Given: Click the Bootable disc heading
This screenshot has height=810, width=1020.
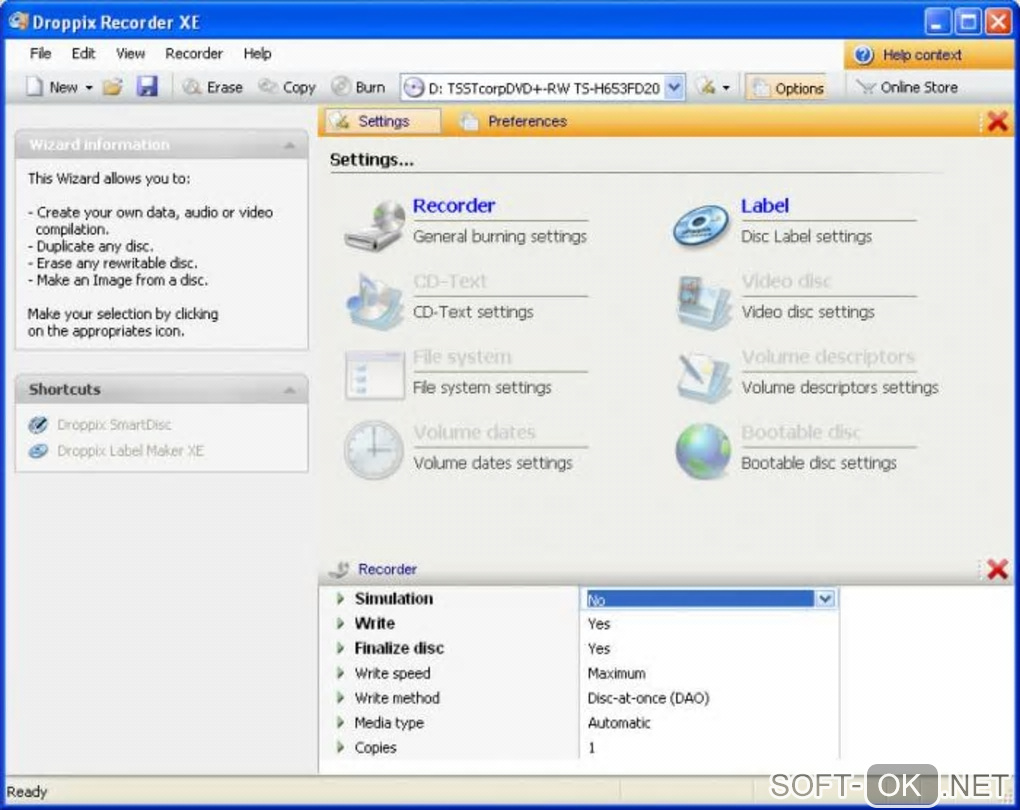Looking at the screenshot, I should [x=801, y=432].
